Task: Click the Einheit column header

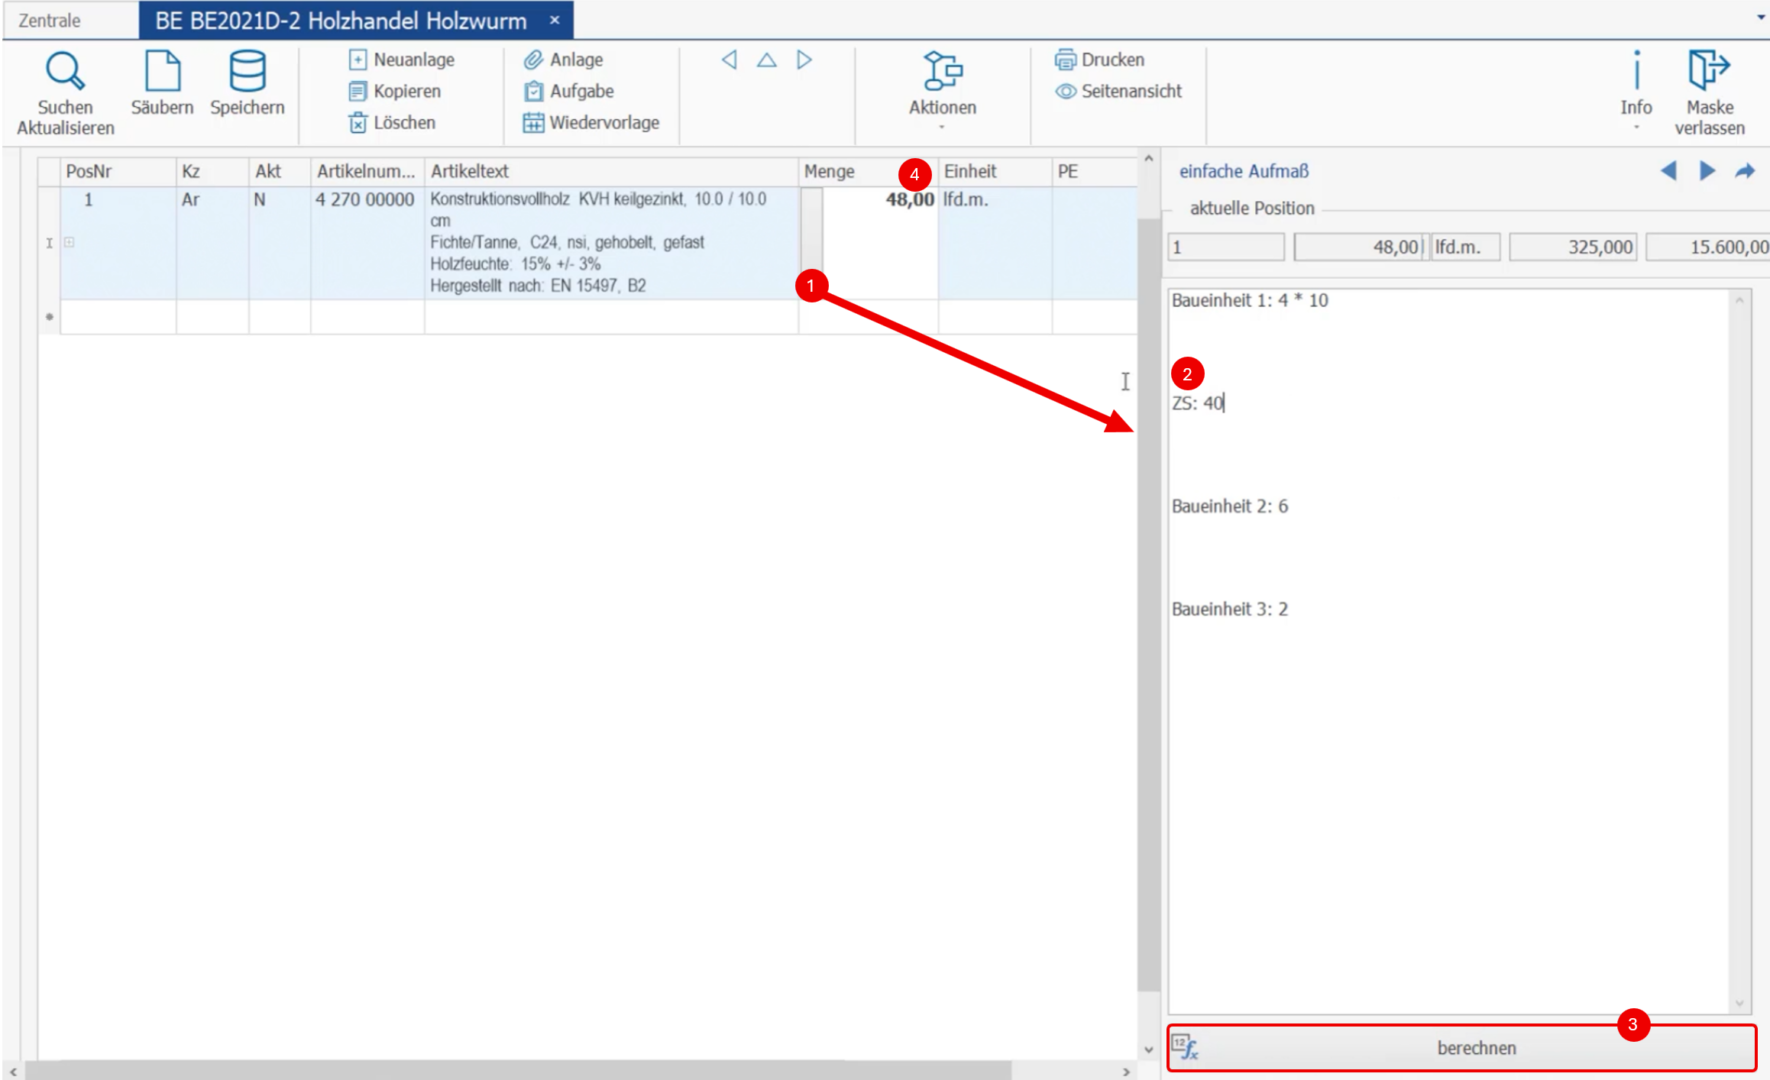Action: tap(995, 171)
